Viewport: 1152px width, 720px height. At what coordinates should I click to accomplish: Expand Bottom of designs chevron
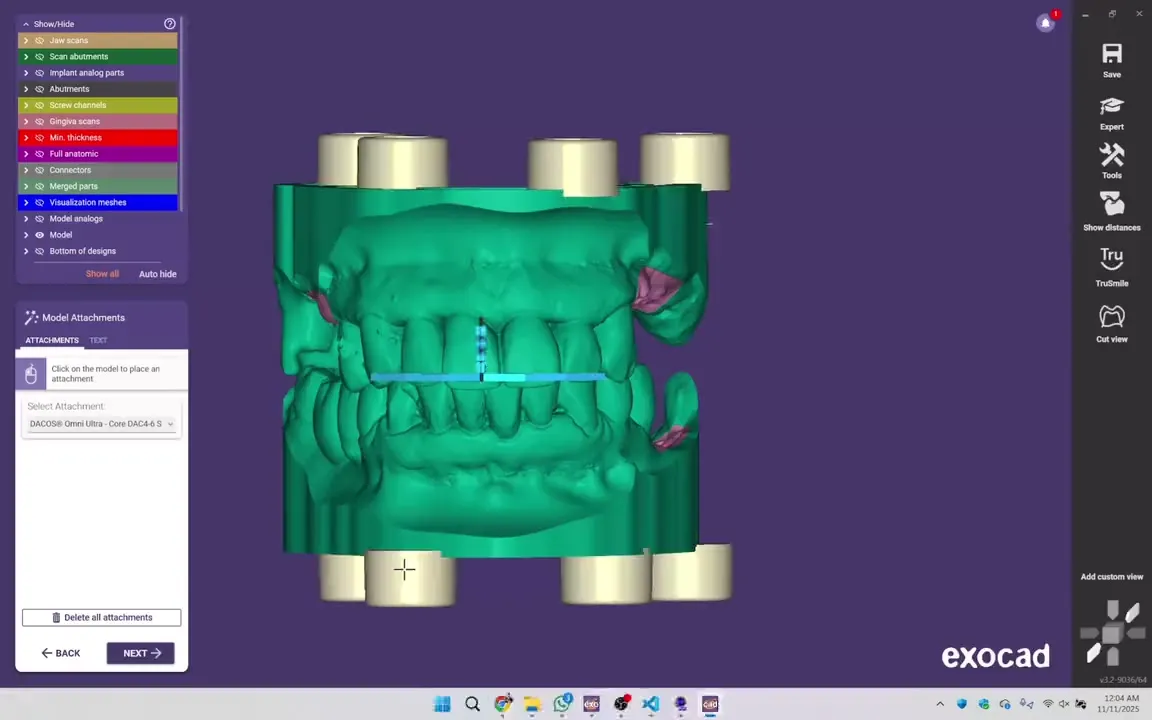point(26,251)
